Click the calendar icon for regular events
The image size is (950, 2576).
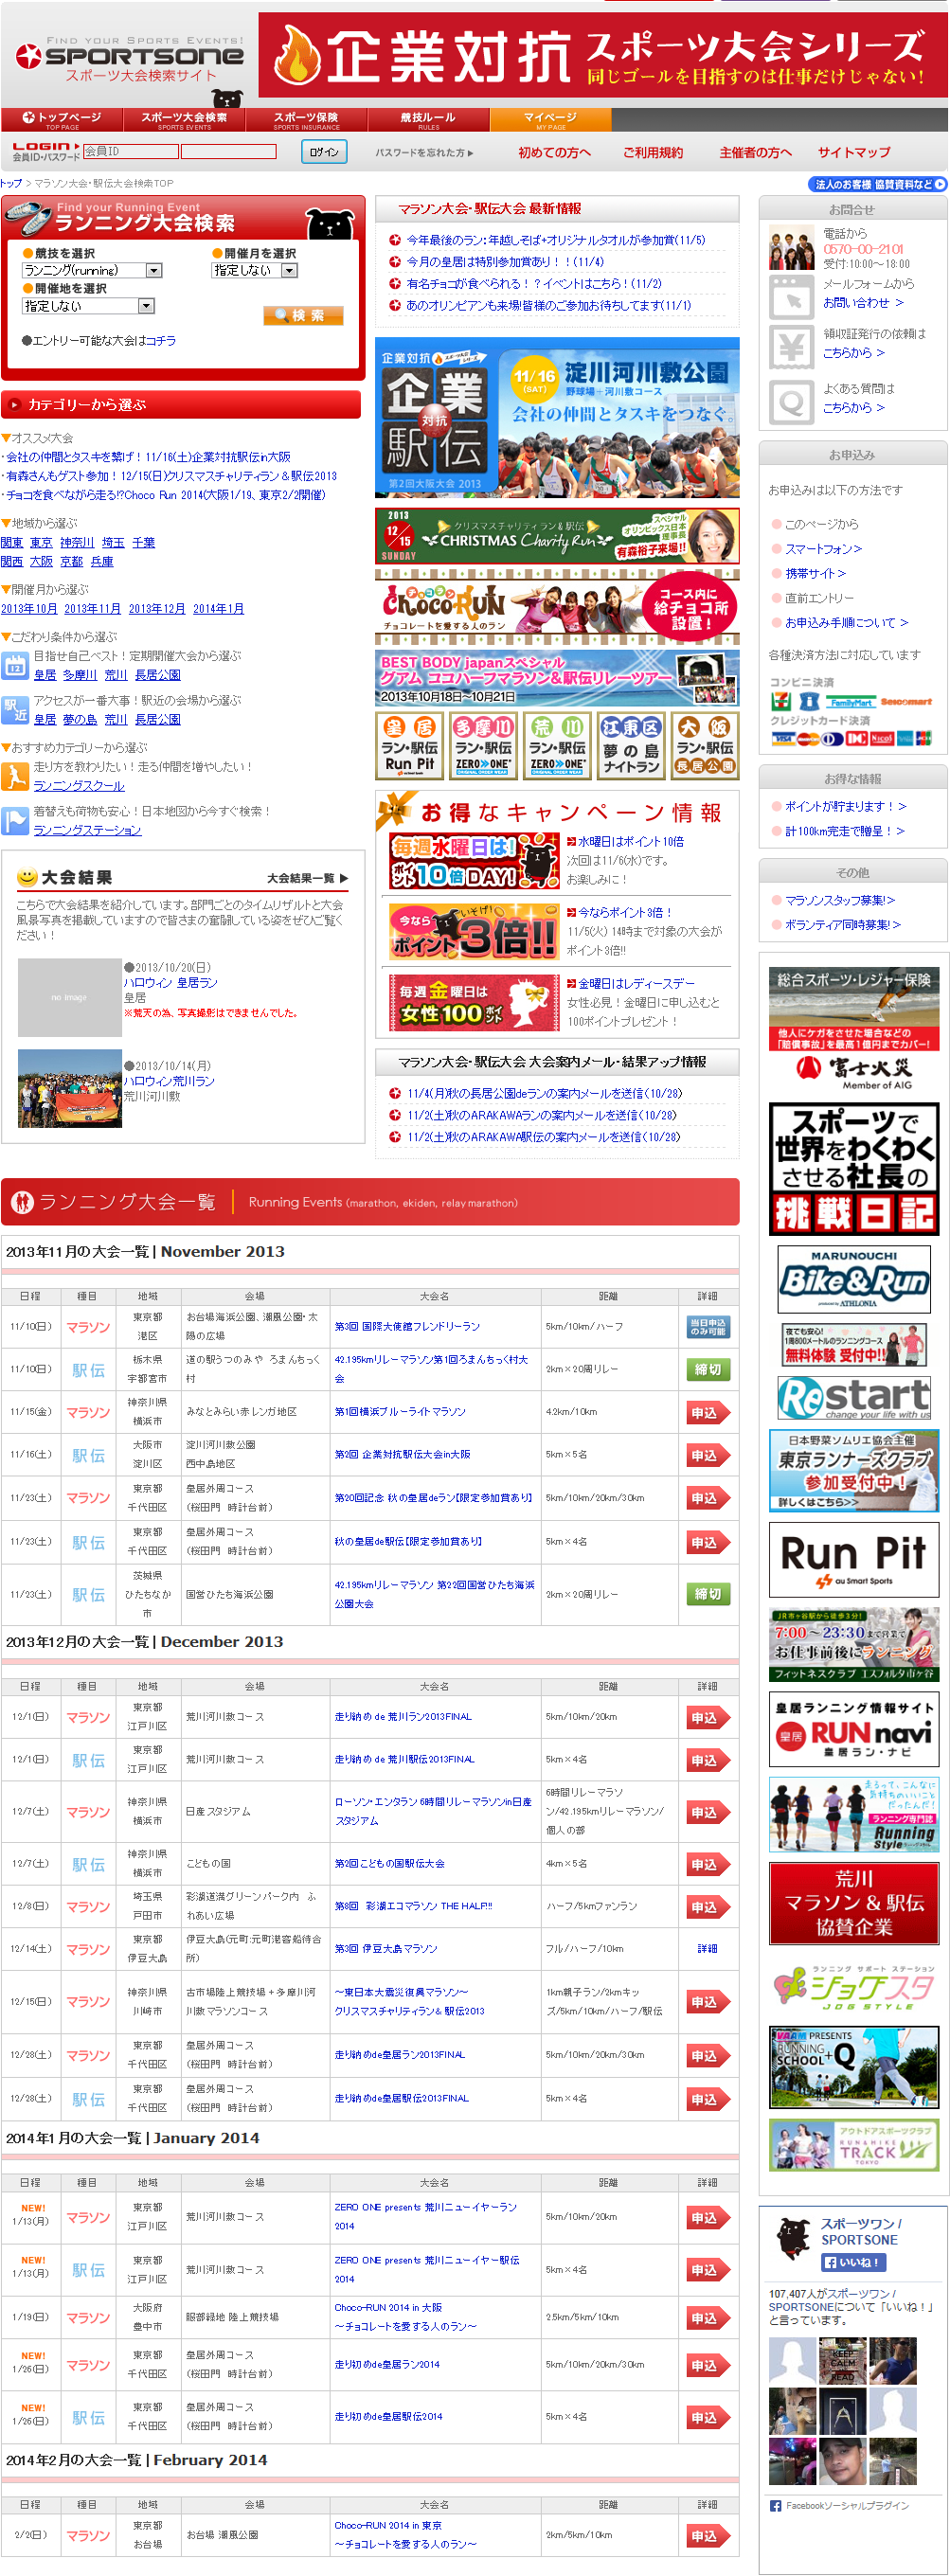point(15,665)
